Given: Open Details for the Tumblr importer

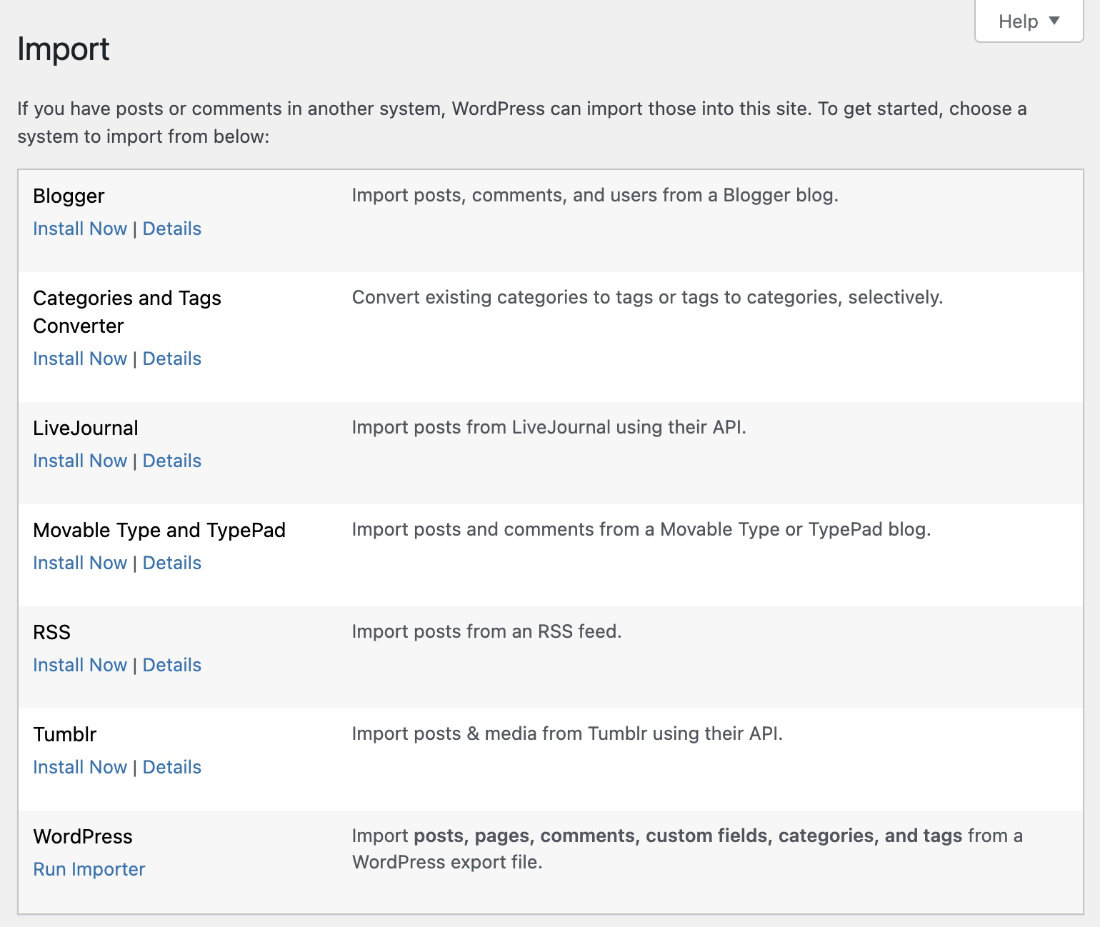Looking at the screenshot, I should (x=172, y=767).
